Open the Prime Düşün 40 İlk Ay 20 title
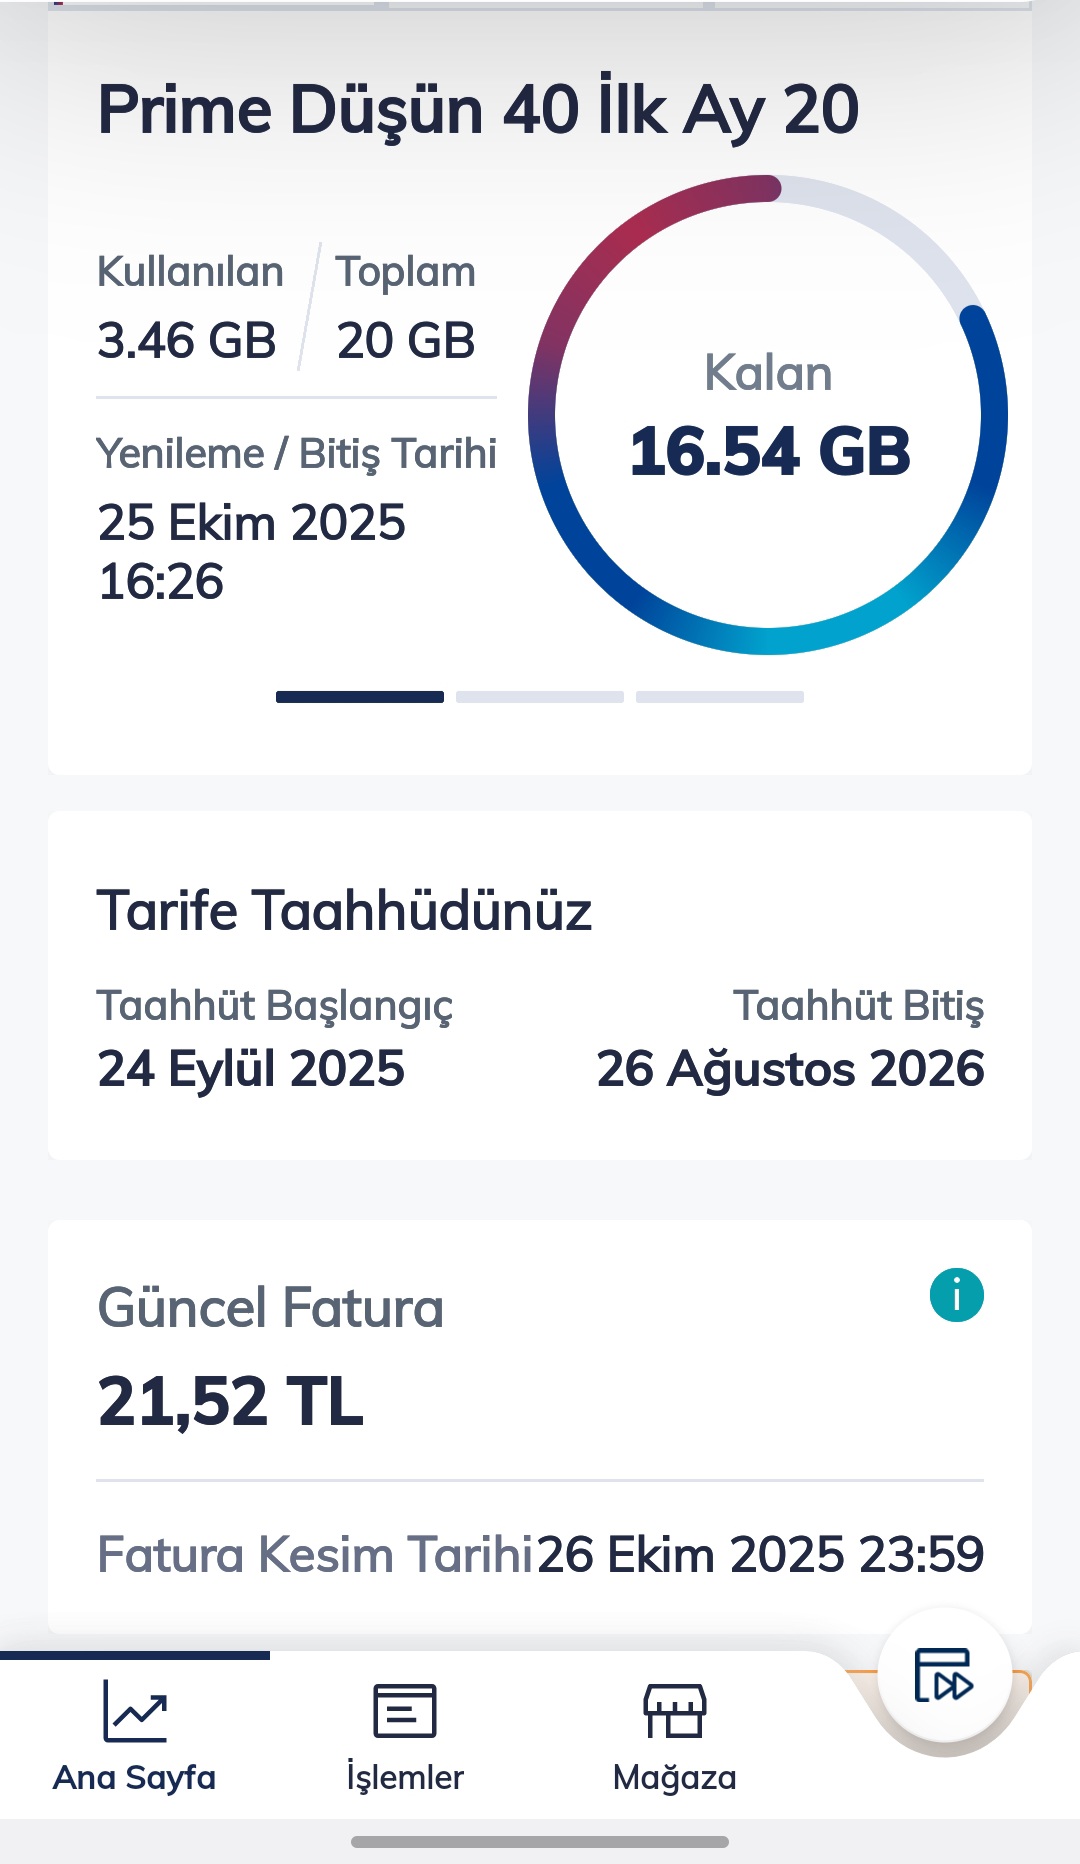 click(x=478, y=110)
